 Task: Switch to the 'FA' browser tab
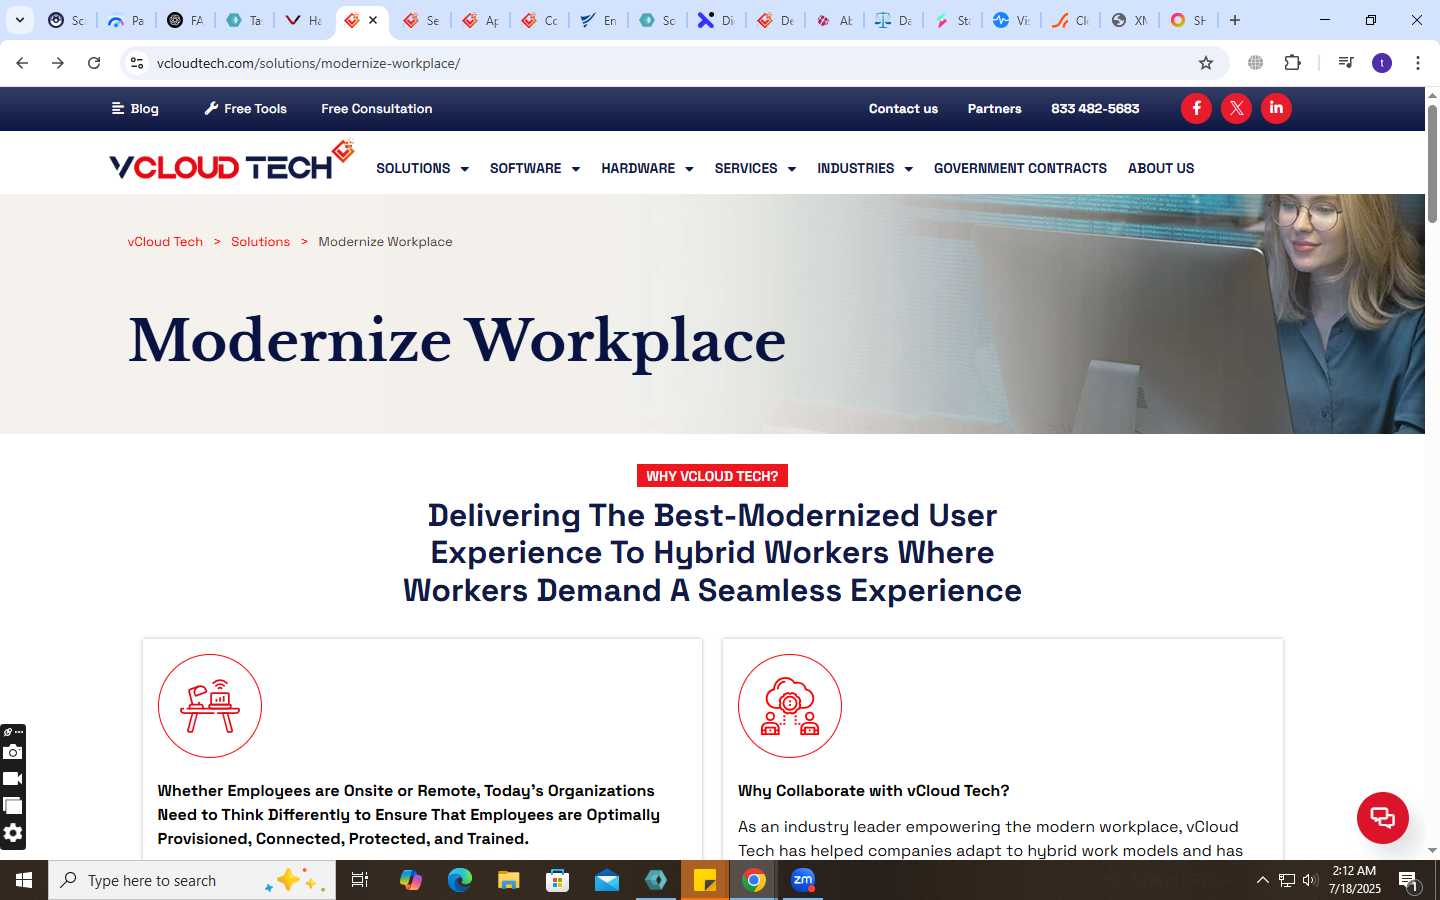[x=186, y=20]
